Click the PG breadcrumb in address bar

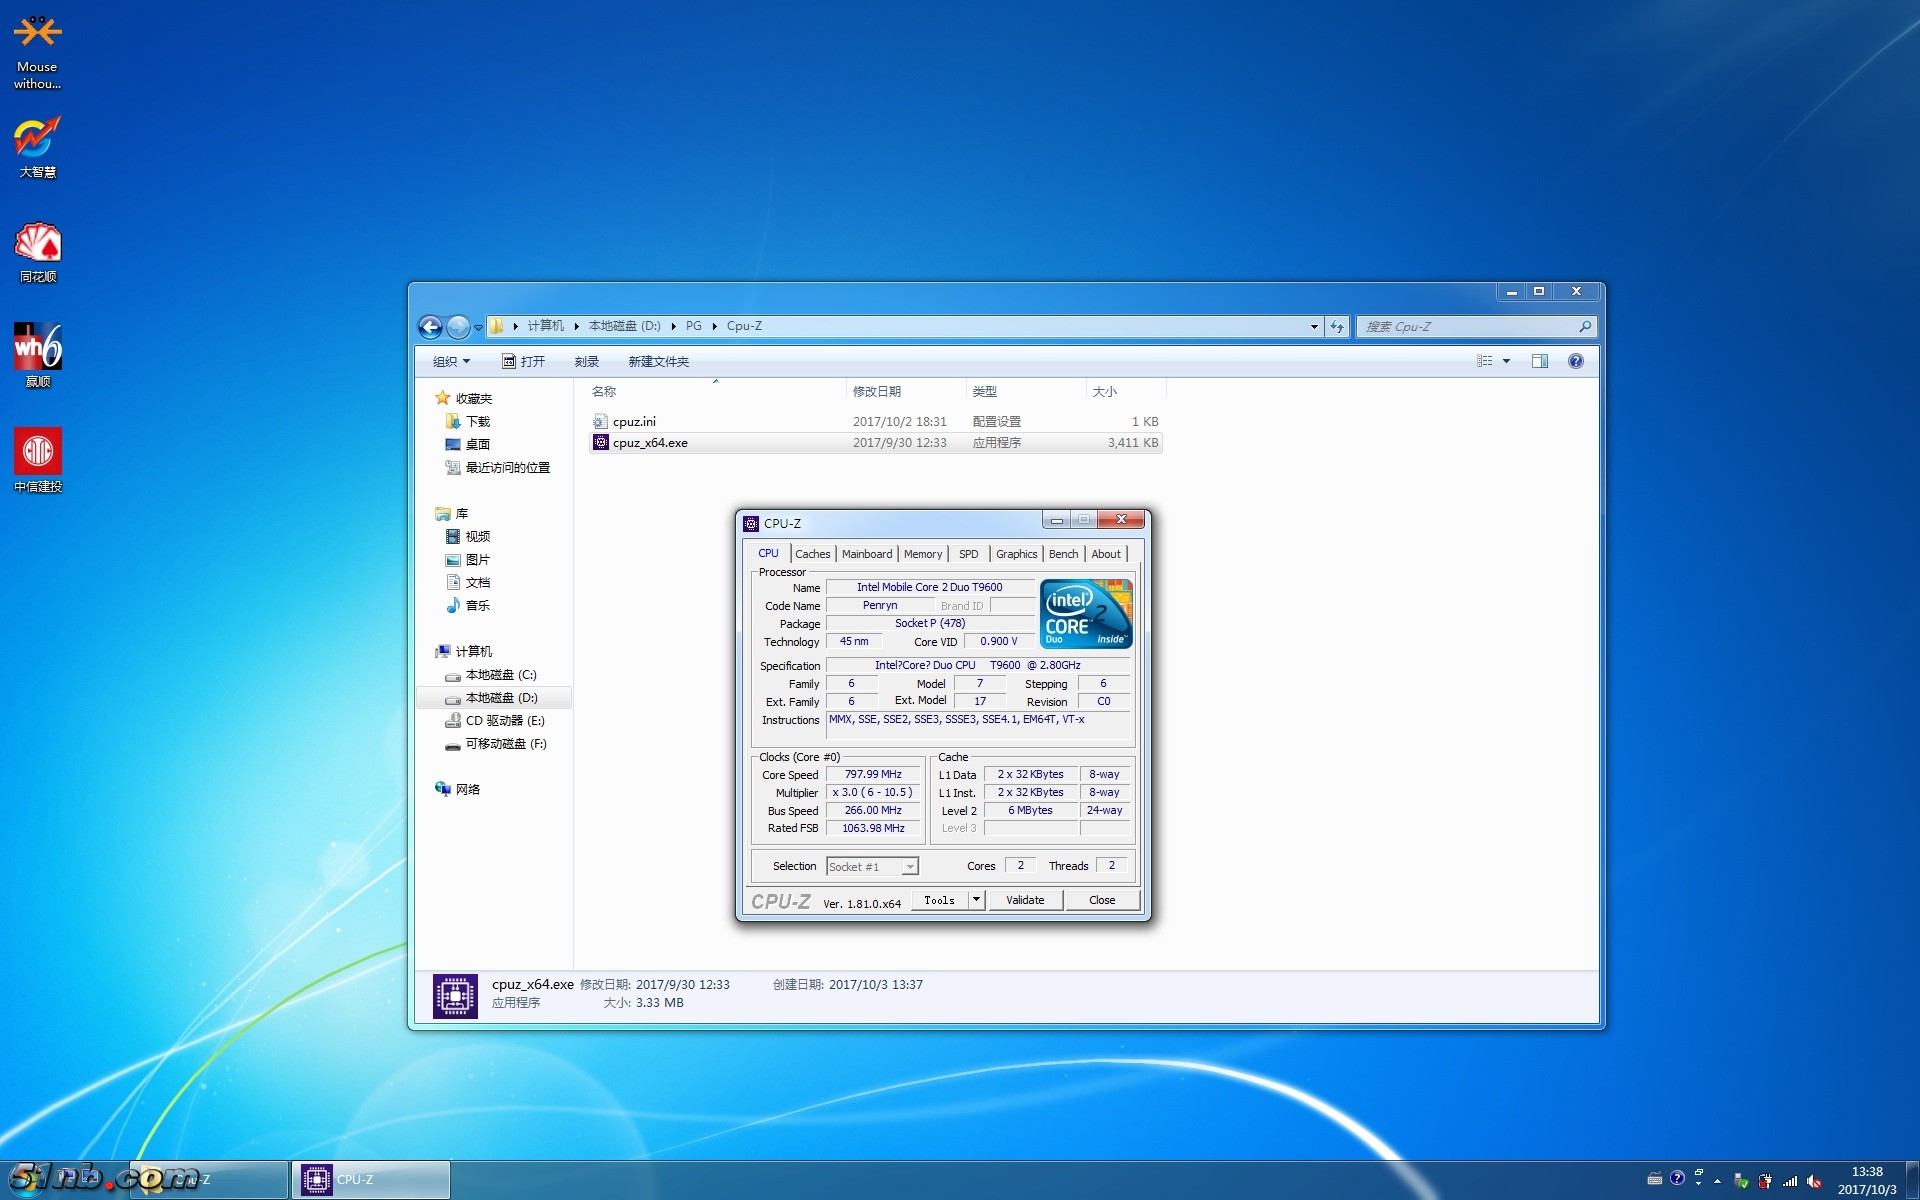[693, 326]
